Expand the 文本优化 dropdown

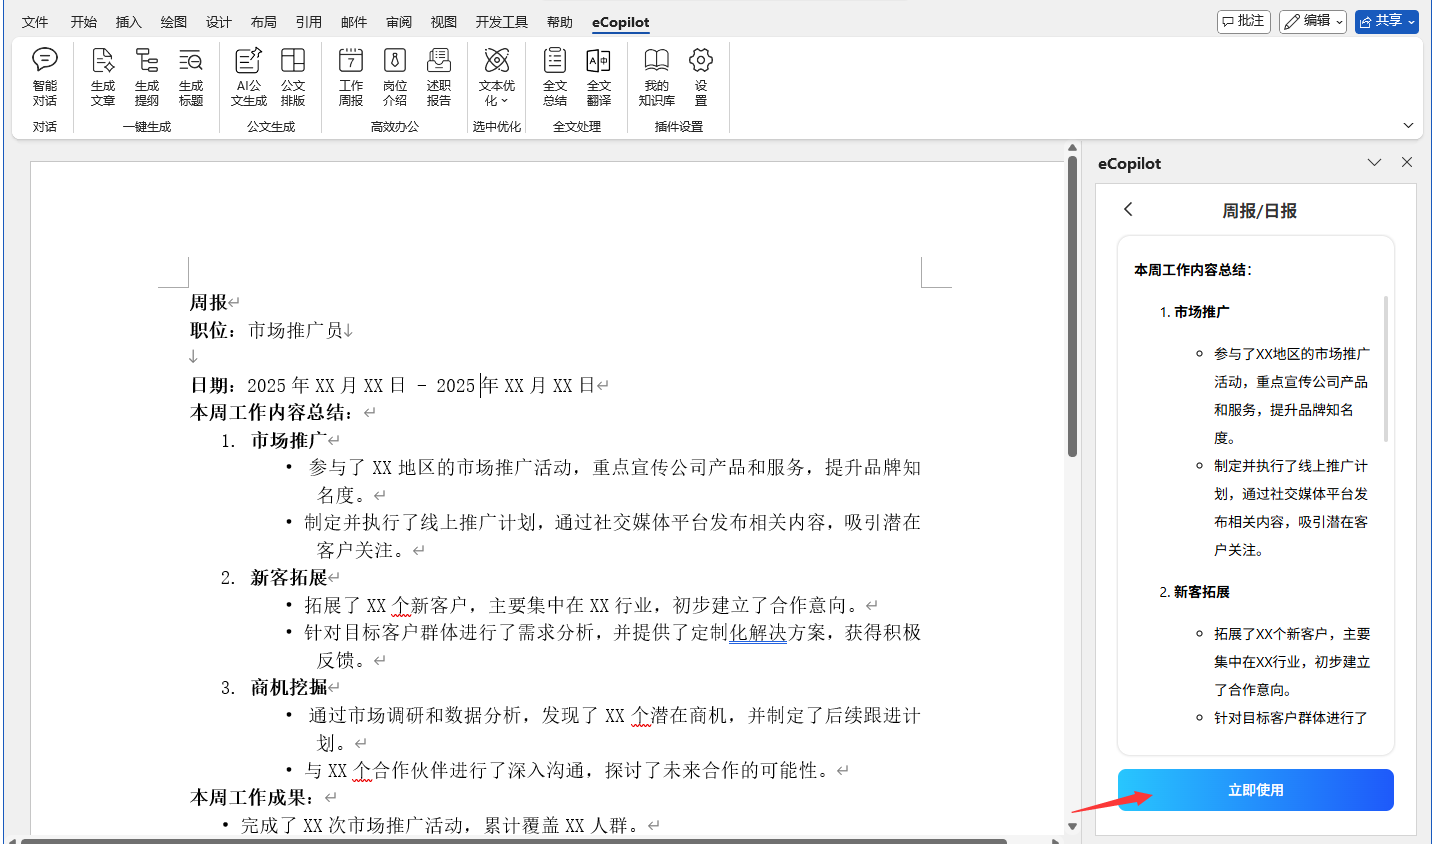coord(497,76)
